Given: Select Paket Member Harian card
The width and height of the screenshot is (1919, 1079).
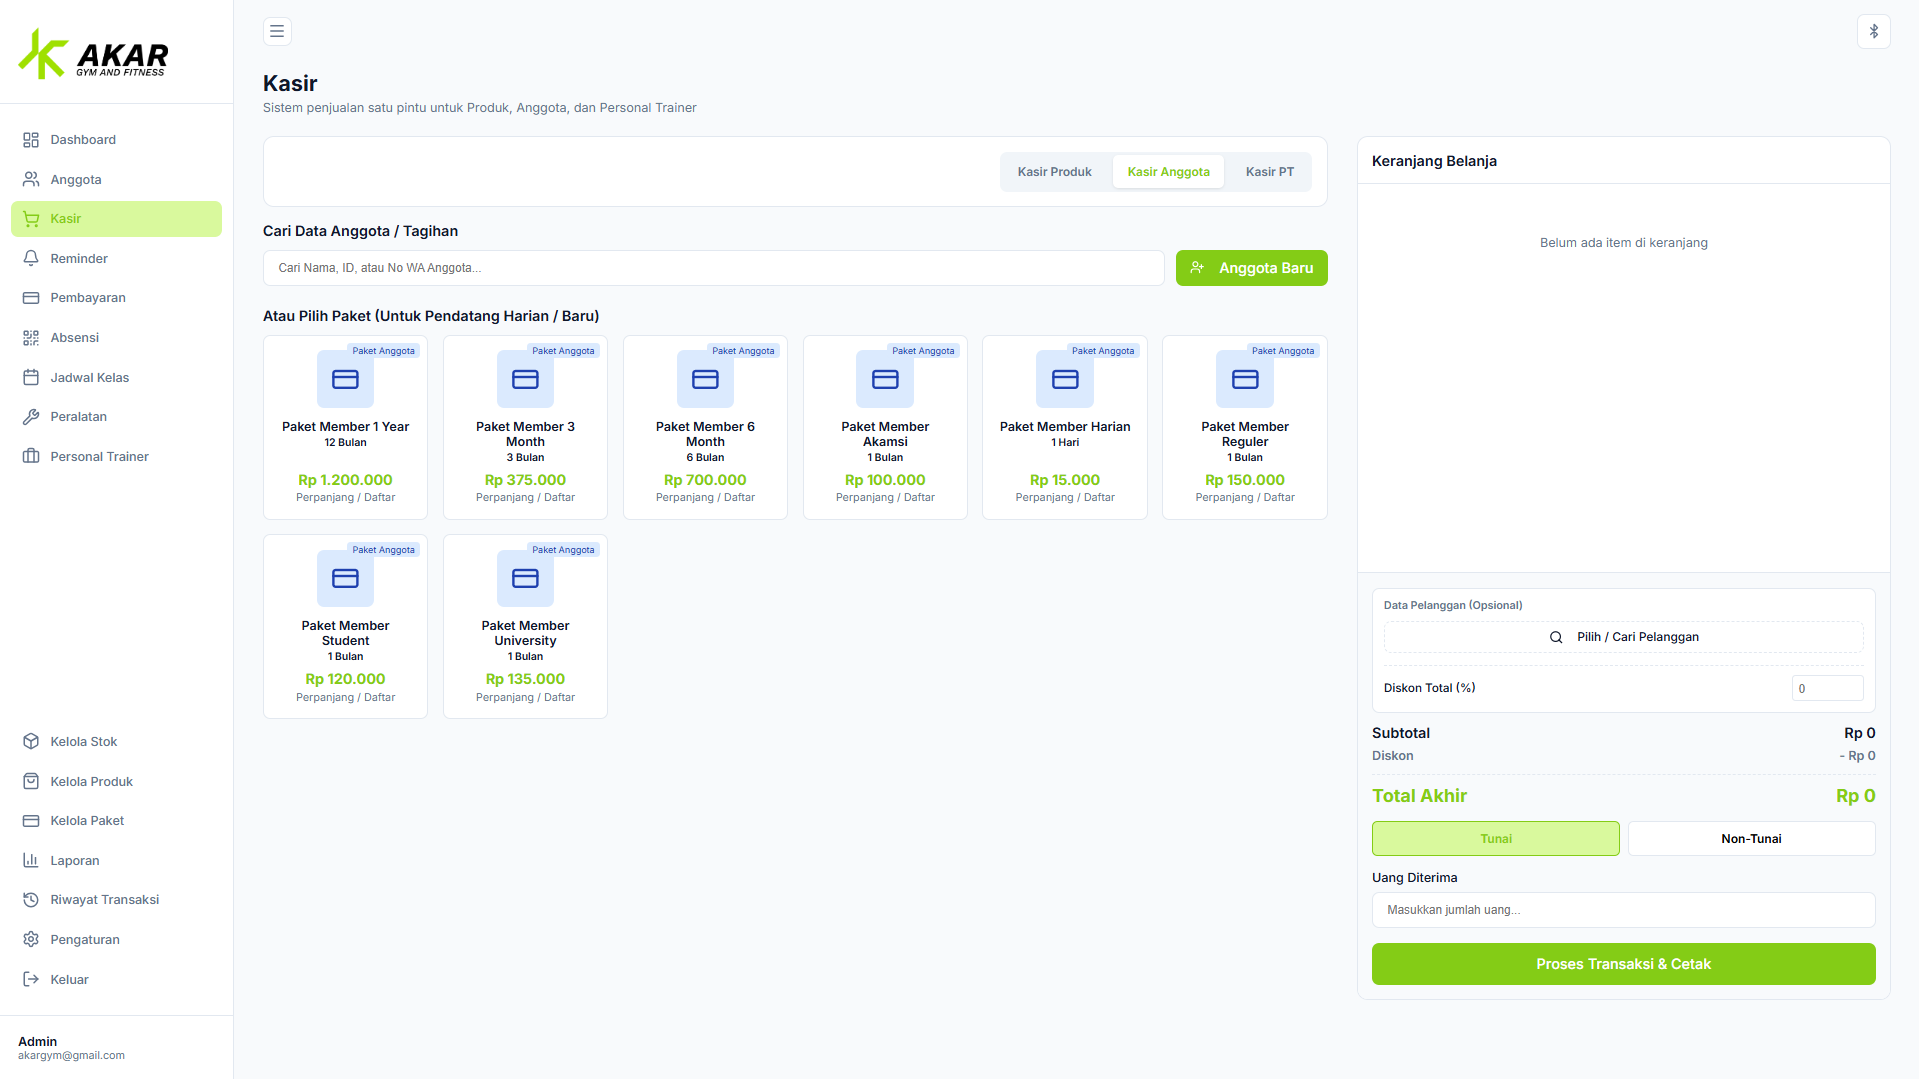Looking at the screenshot, I should [x=1065, y=427].
